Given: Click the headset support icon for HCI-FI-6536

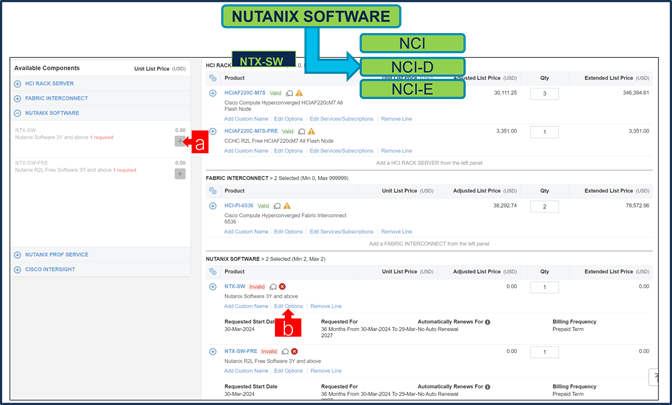Looking at the screenshot, I should [277, 206].
